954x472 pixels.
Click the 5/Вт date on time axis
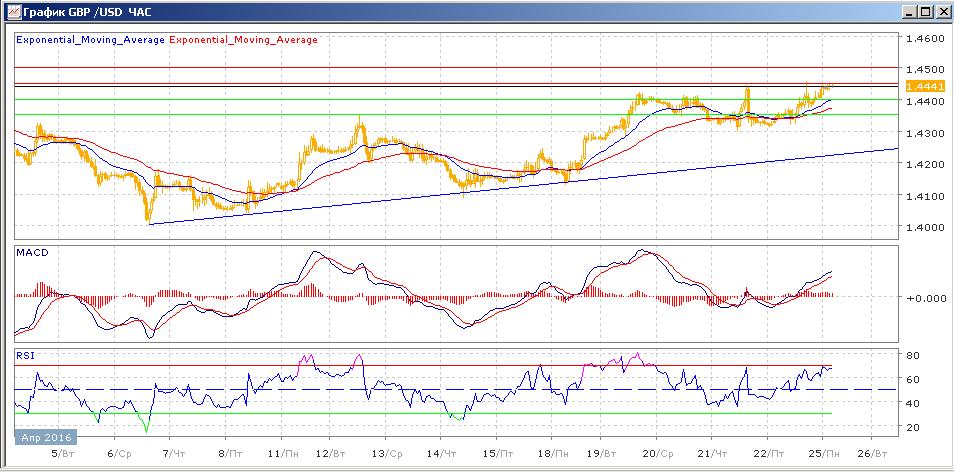(x=63, y=454)
